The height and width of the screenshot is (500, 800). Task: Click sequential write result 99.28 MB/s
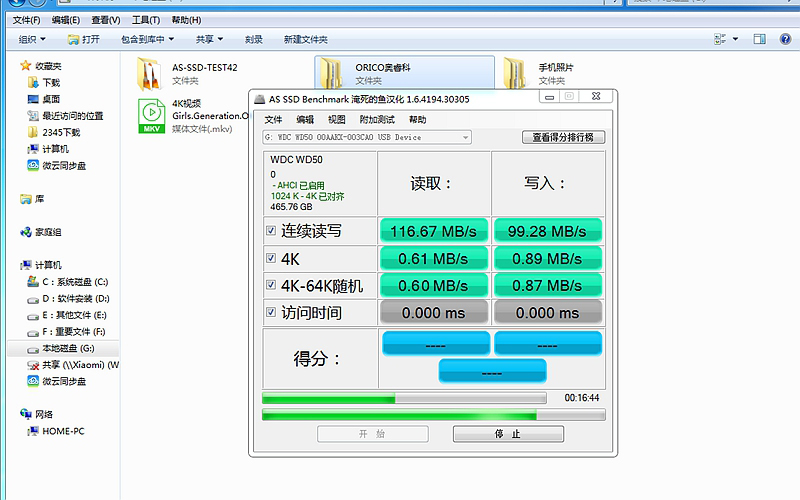click(x=547, y=231)
